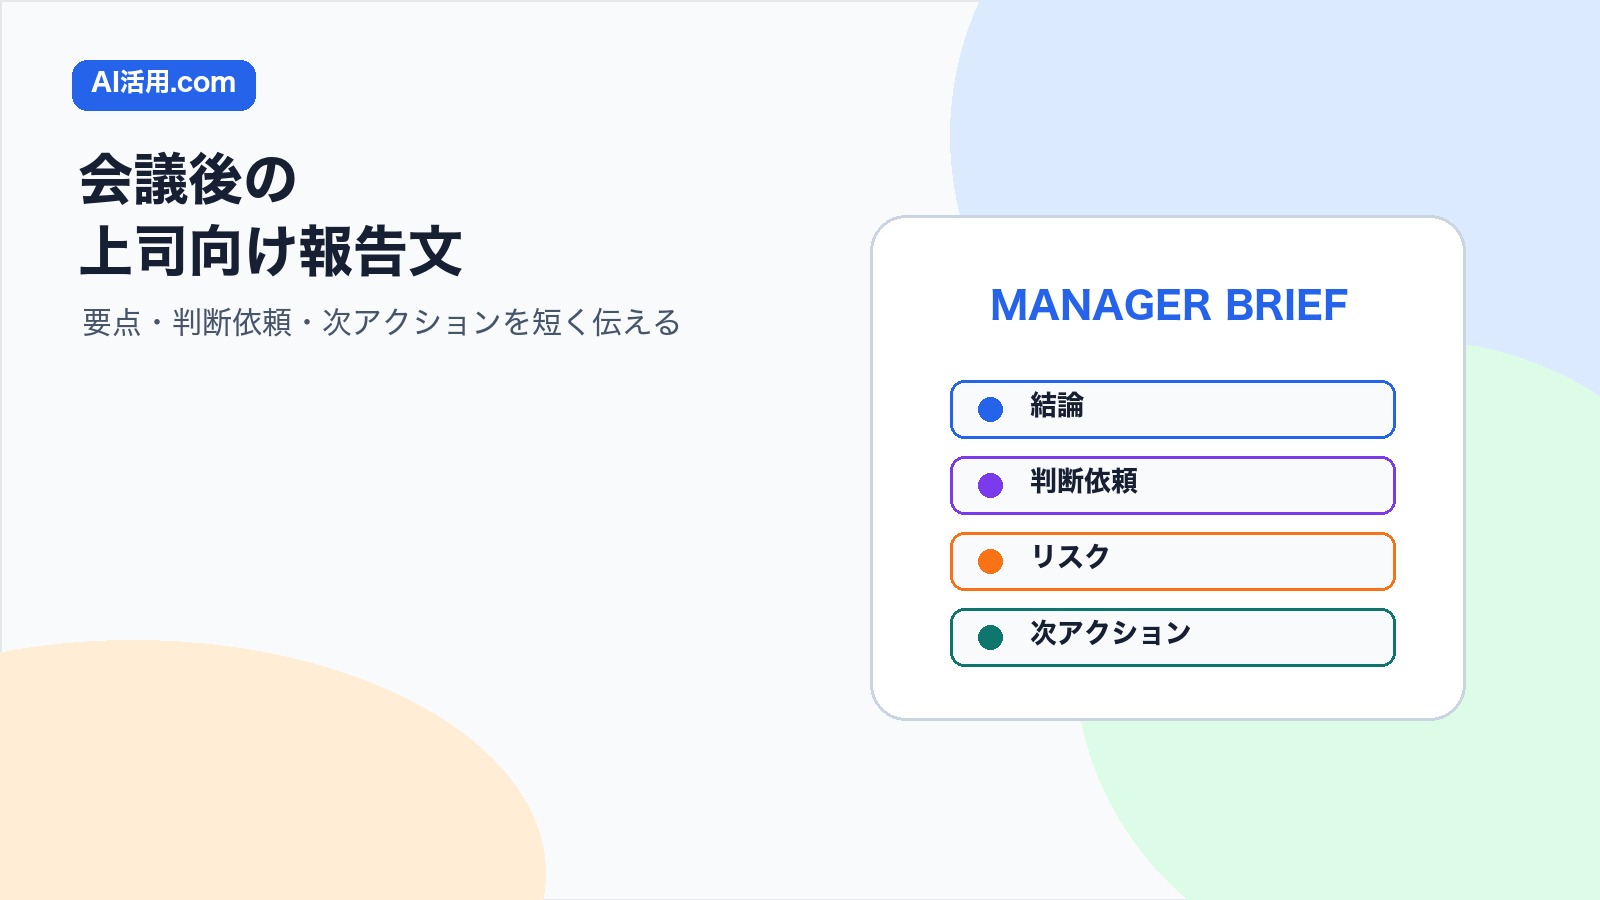Select the 結論 row
This screenshot has width=1600, height=900.
tap(1172, 409)
